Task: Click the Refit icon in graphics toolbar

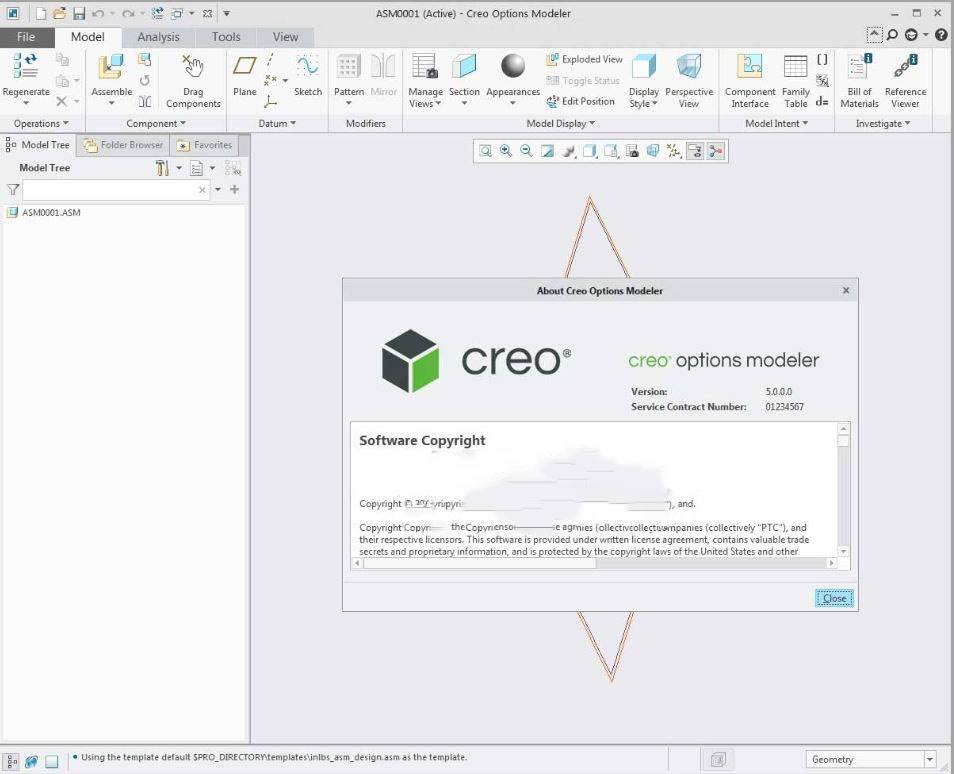Action: (x=485, y=151)
